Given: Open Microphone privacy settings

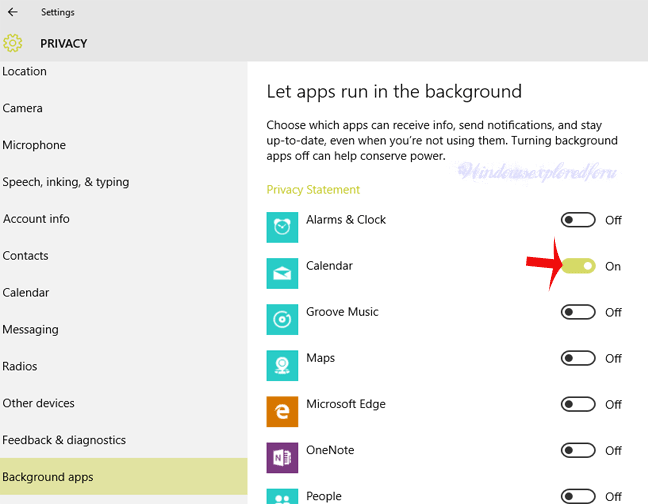Looking at the screenshot, I should click(124, 145).
